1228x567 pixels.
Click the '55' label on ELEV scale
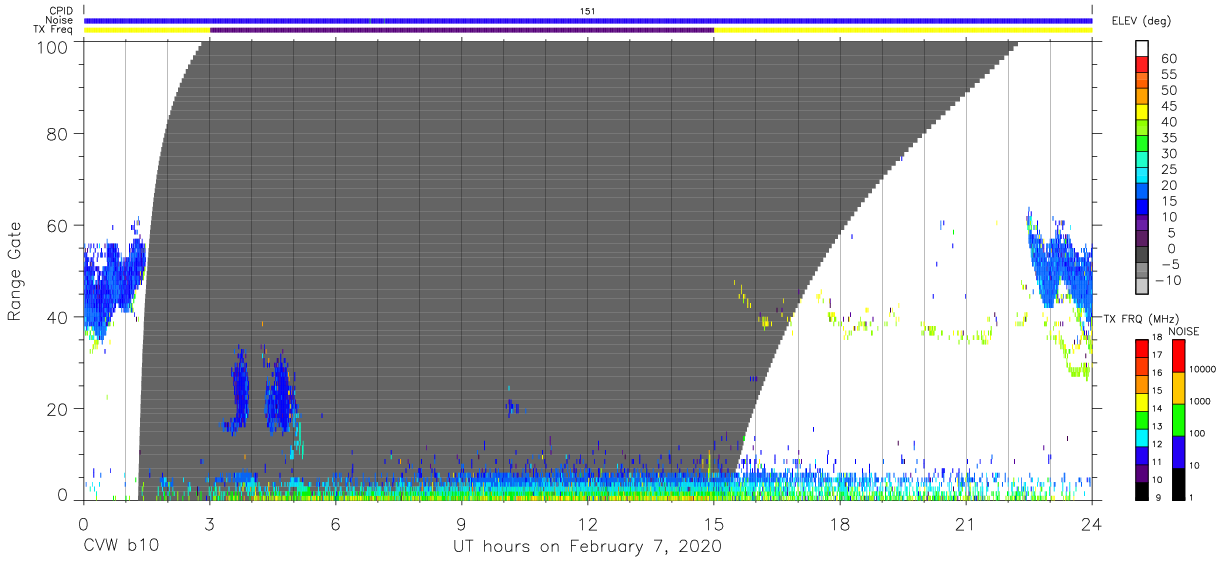click(1170, 75)
